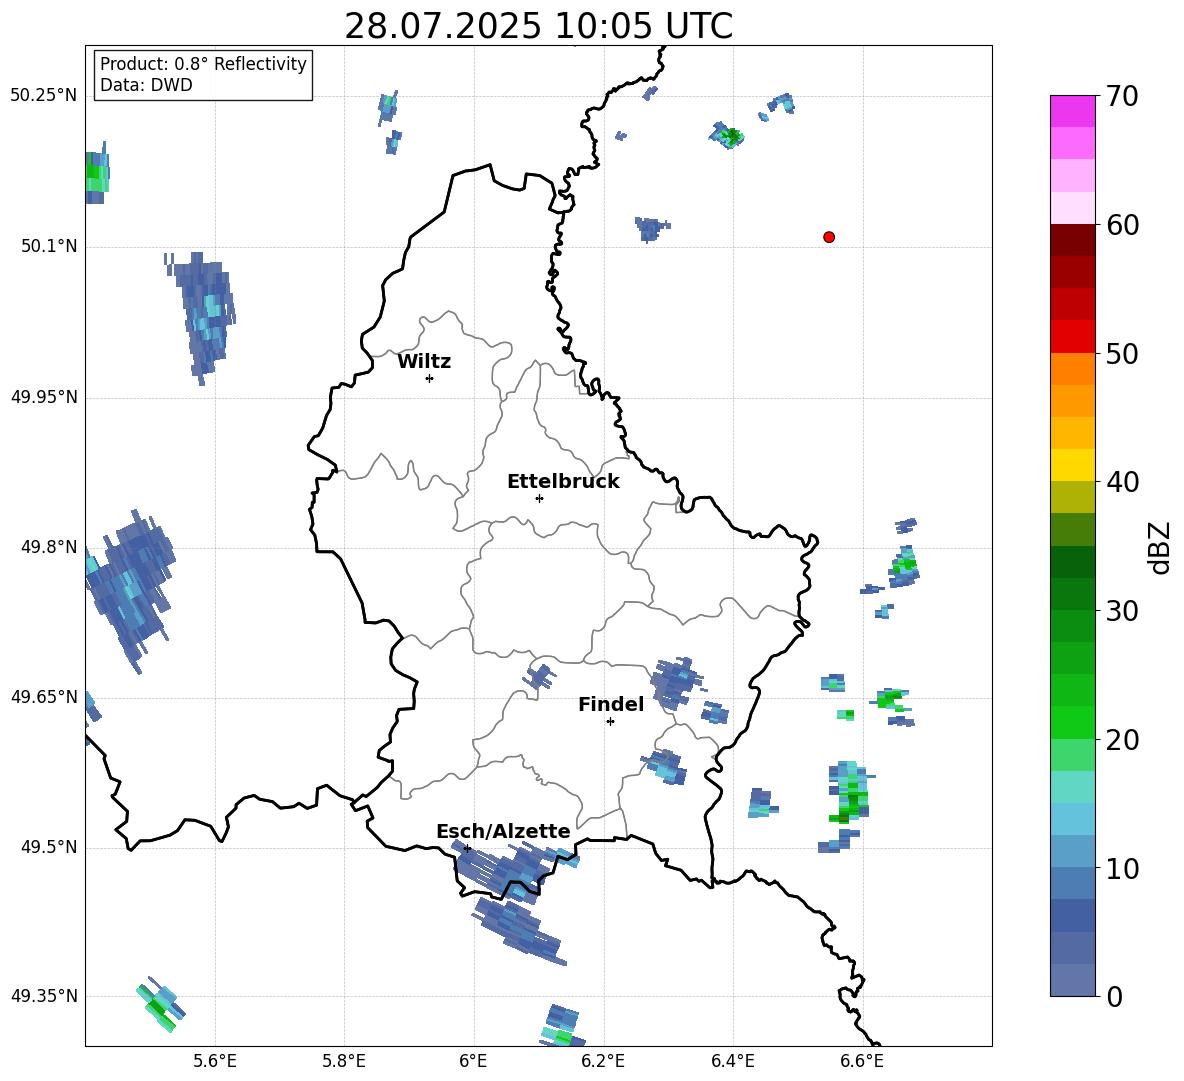The image size is (1184, 1081).
Task: Click the 20 tick on the colorbar
Action: pyautogui.click(x=1121, y=740)
